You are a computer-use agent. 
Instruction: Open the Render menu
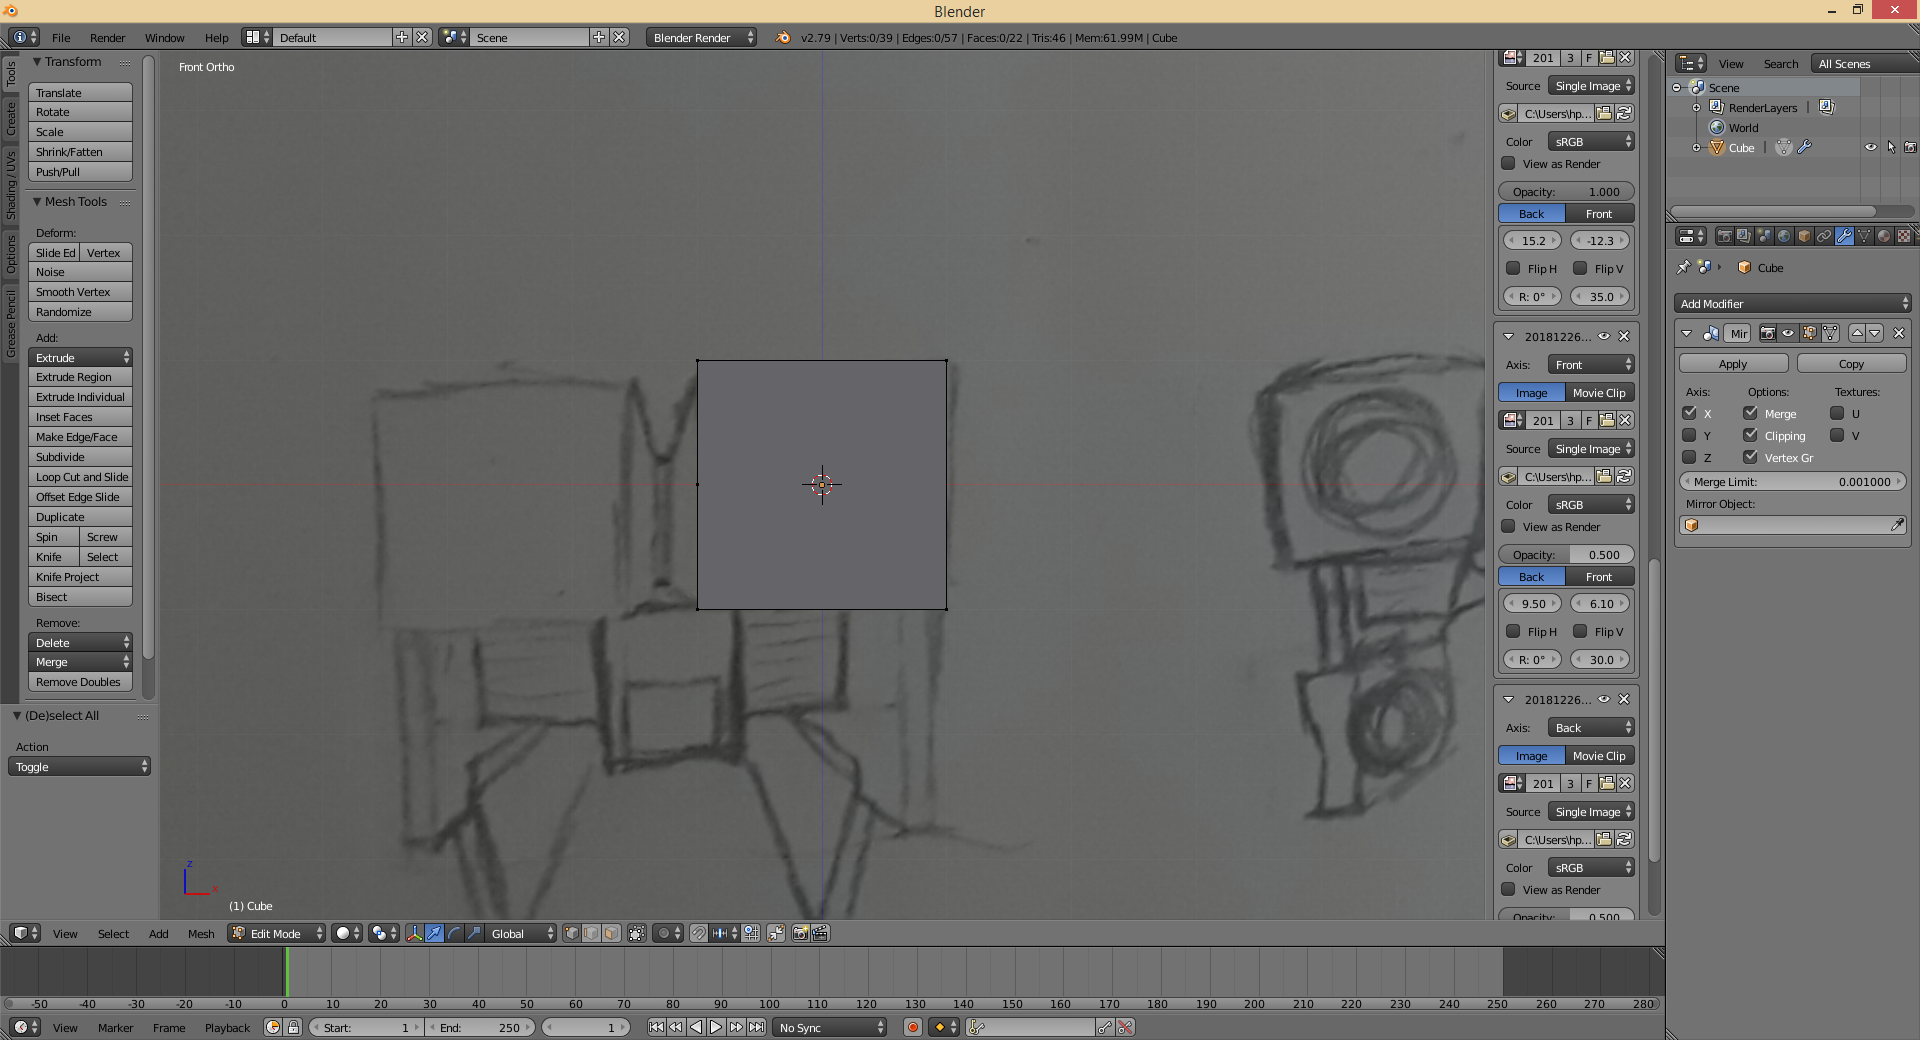107,37
